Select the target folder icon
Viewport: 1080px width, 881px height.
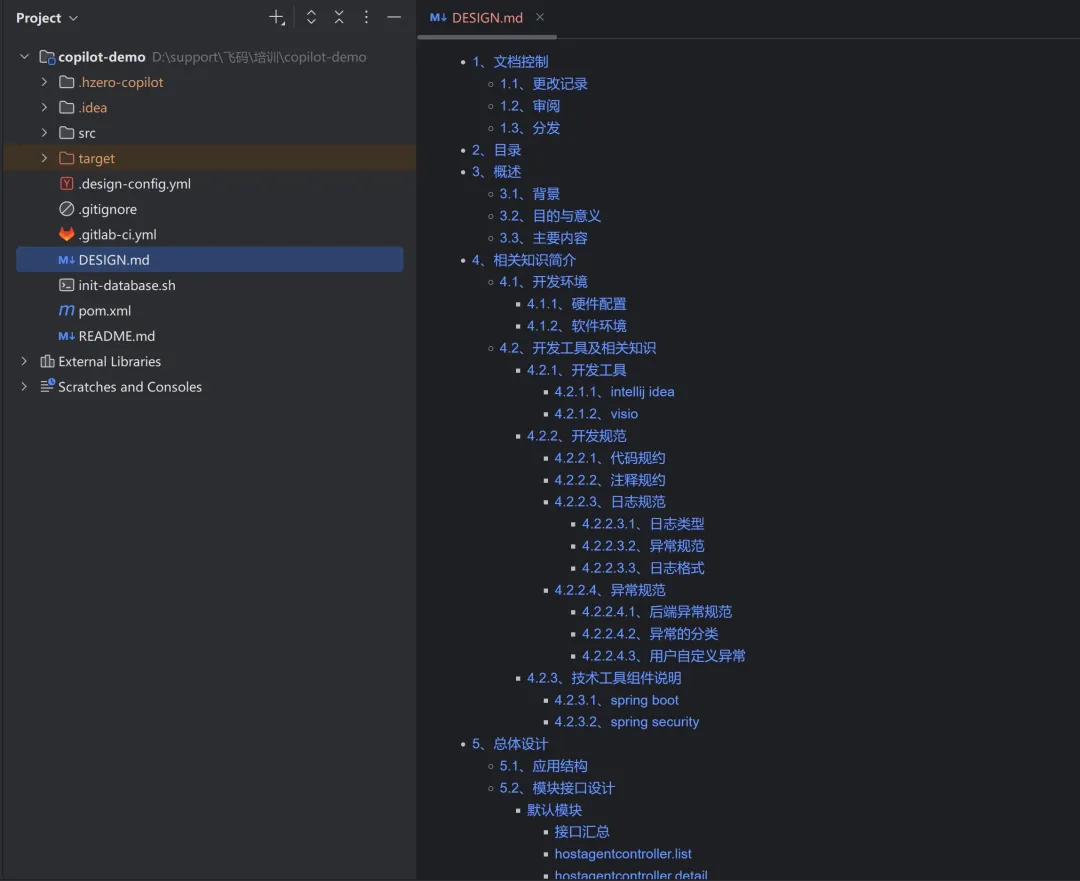point(67,158)
